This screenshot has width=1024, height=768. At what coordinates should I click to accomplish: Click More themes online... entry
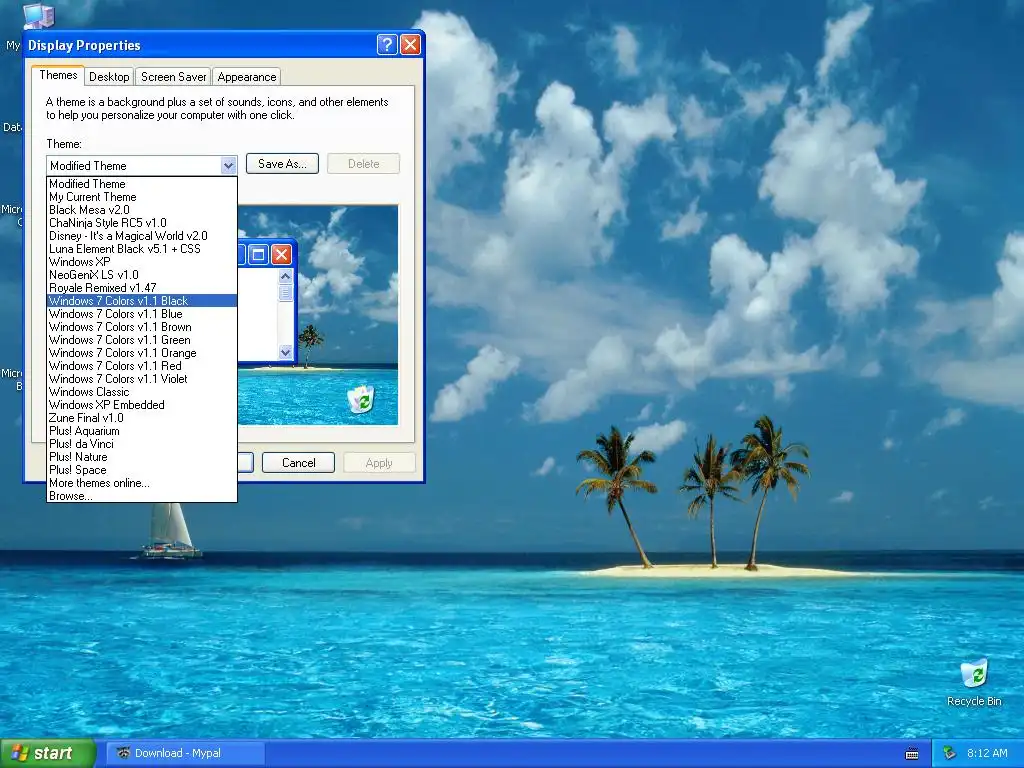pyautogui.click(x=142, y=483)
